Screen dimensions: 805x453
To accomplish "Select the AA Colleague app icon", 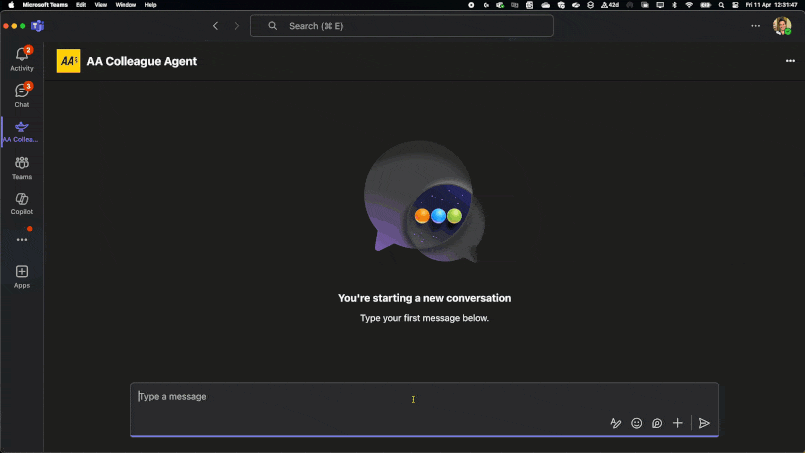I will pos(22,130).
